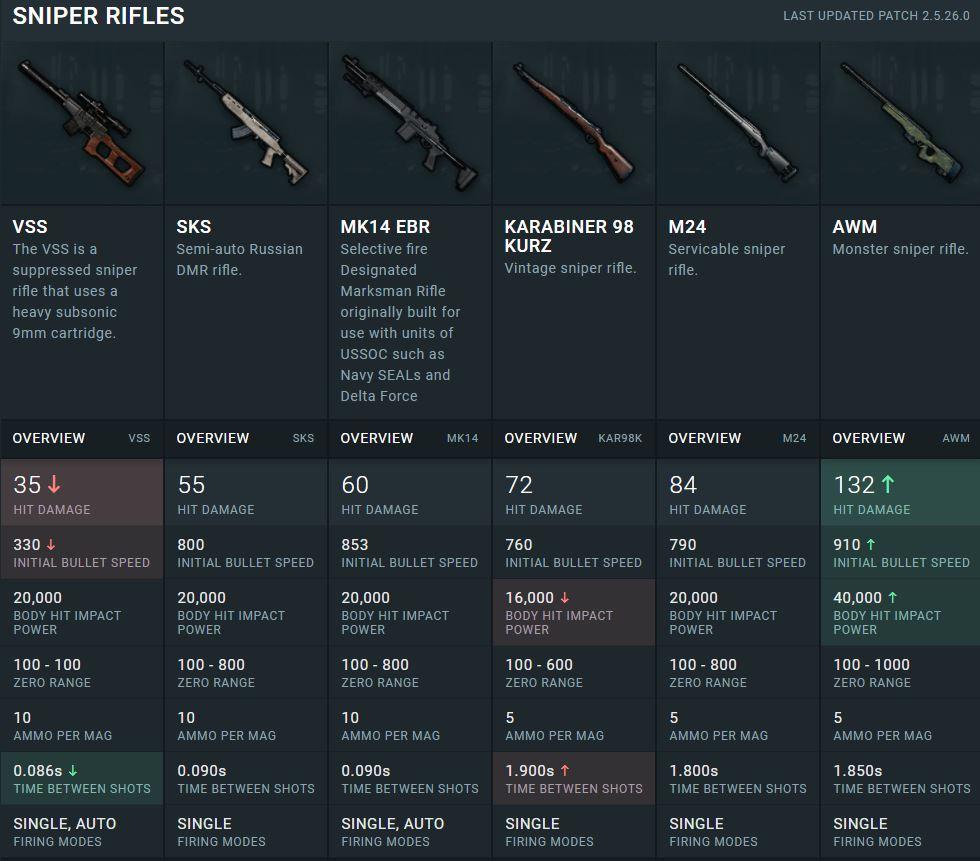Open the VSS rifle thumbnail
The image size is (980, 861).
pyautogui.click(x=82, y=123)
